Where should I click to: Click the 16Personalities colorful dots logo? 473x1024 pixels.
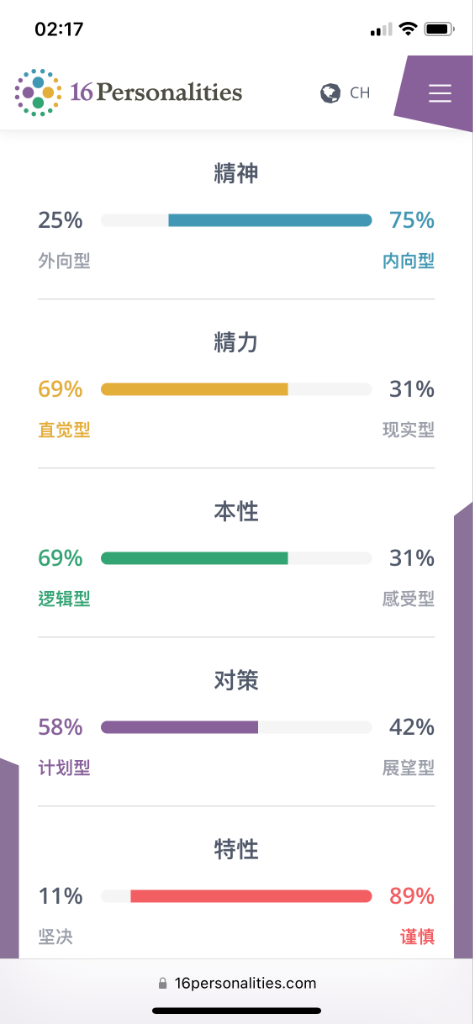(39, 93)
